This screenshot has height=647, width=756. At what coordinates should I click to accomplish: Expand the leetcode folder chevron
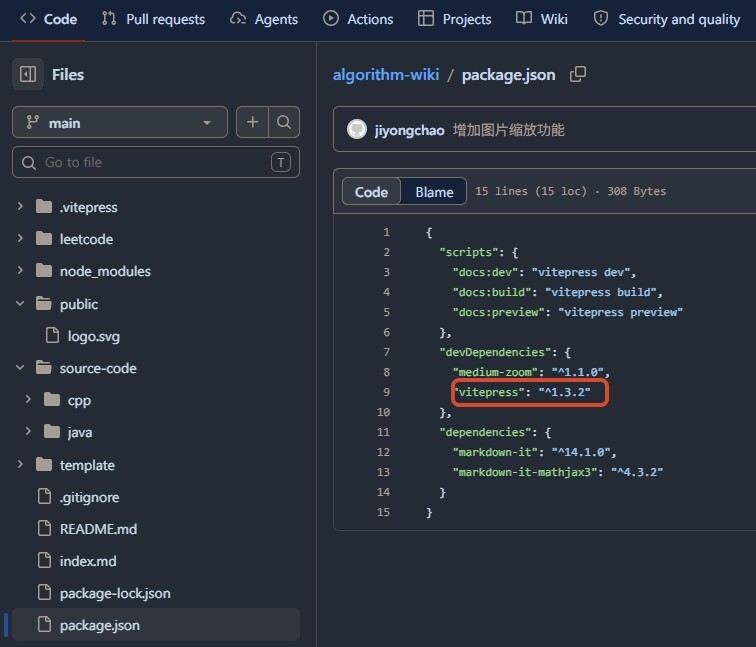[x=20, y=238]
